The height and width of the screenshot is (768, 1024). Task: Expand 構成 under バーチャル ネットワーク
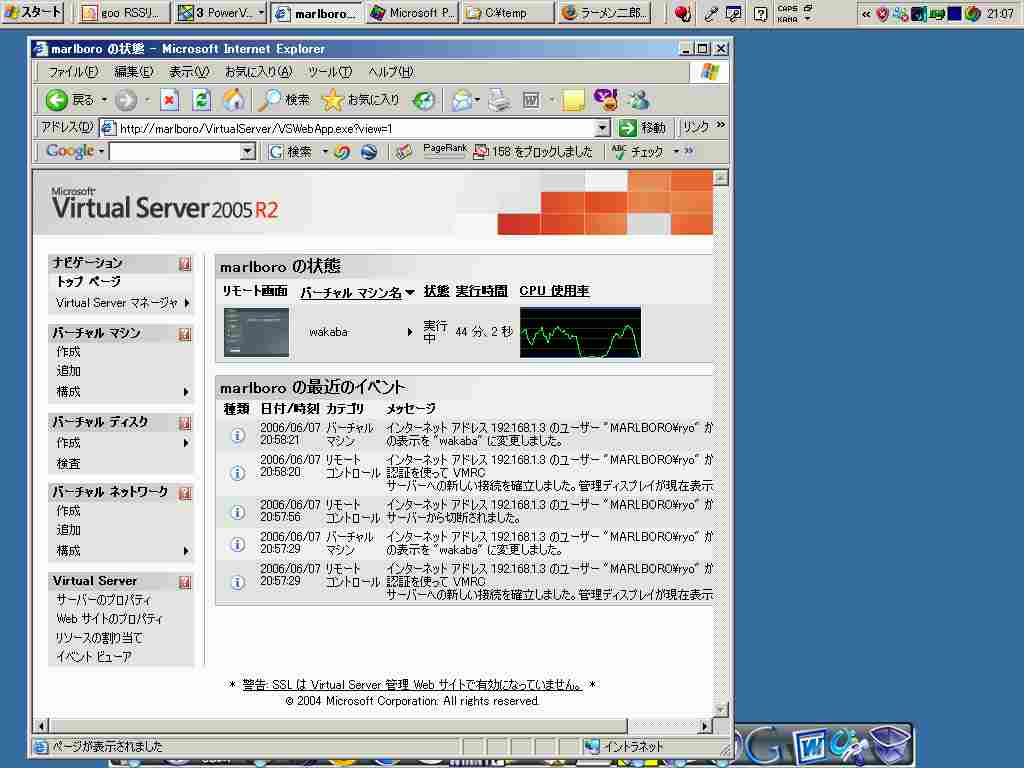click(x=186, y=551)
